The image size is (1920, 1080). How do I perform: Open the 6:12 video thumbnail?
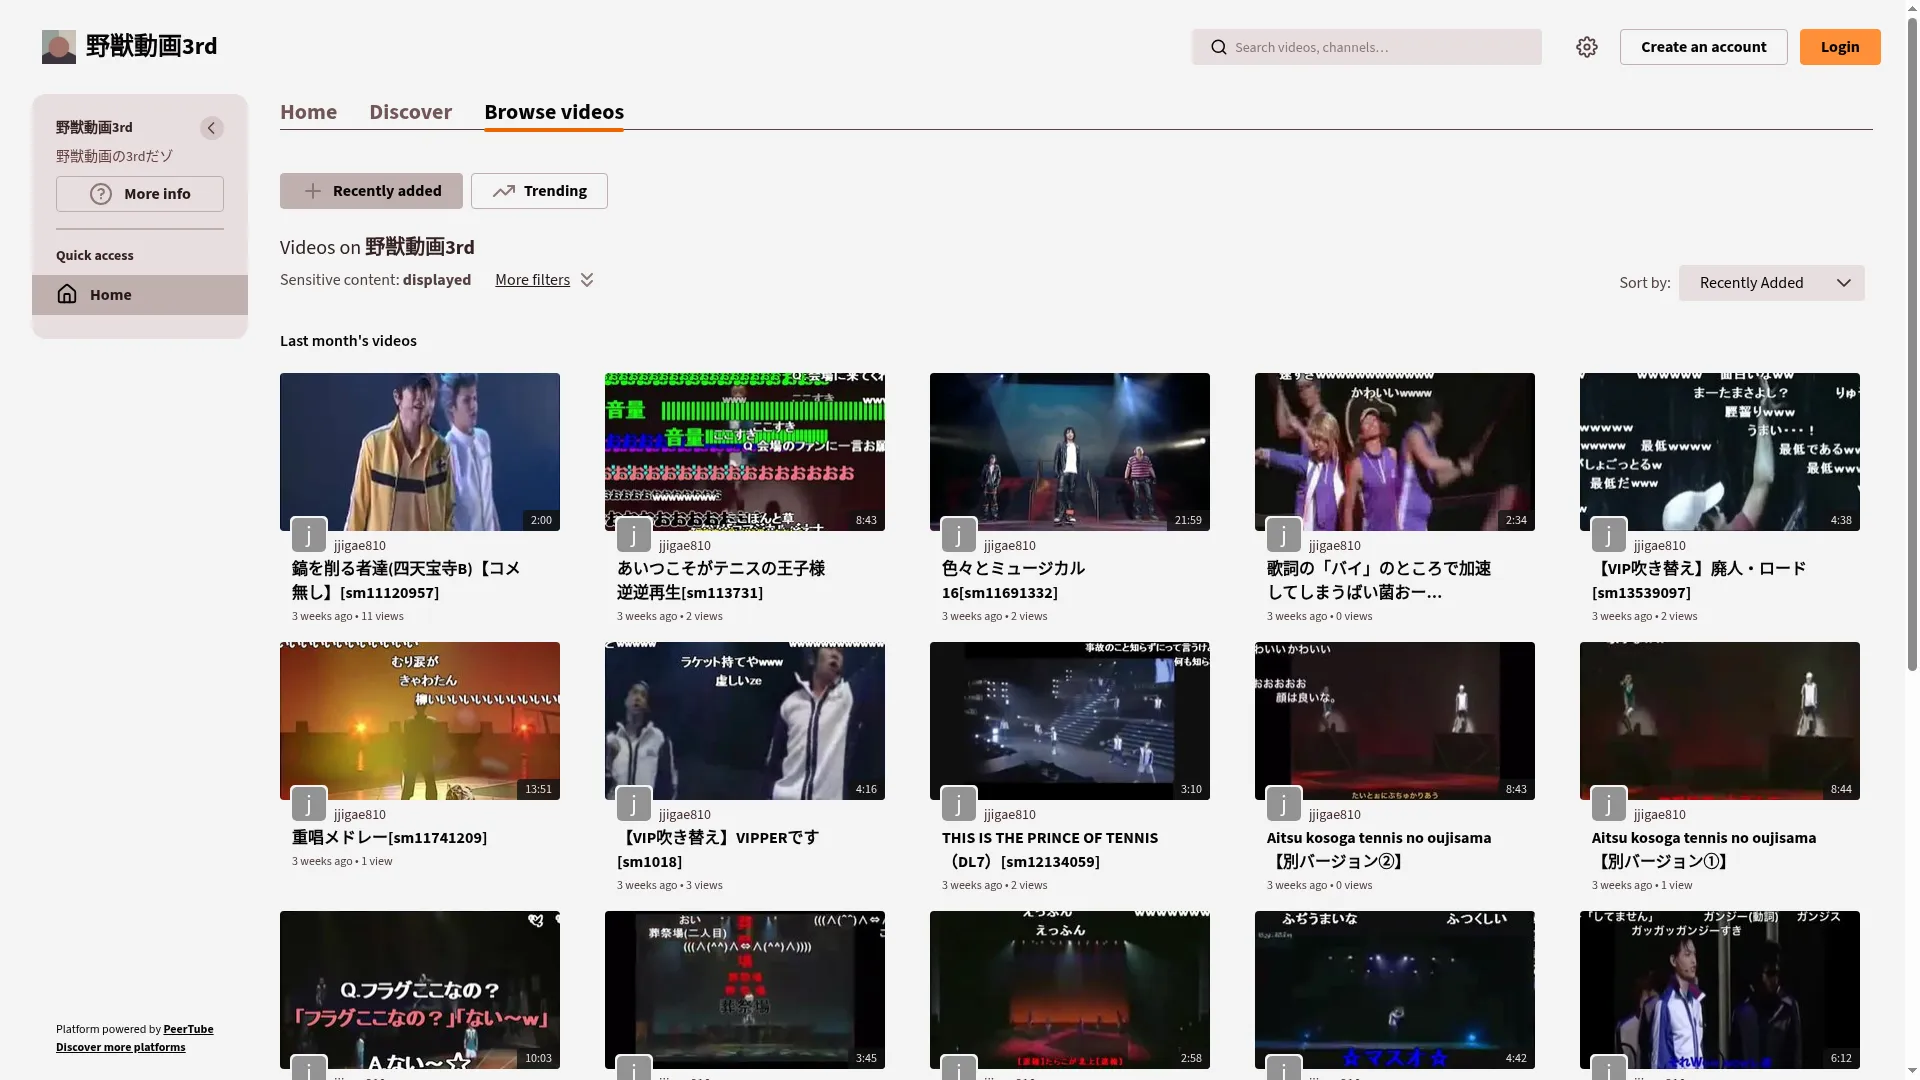[x=1720, y=990]
